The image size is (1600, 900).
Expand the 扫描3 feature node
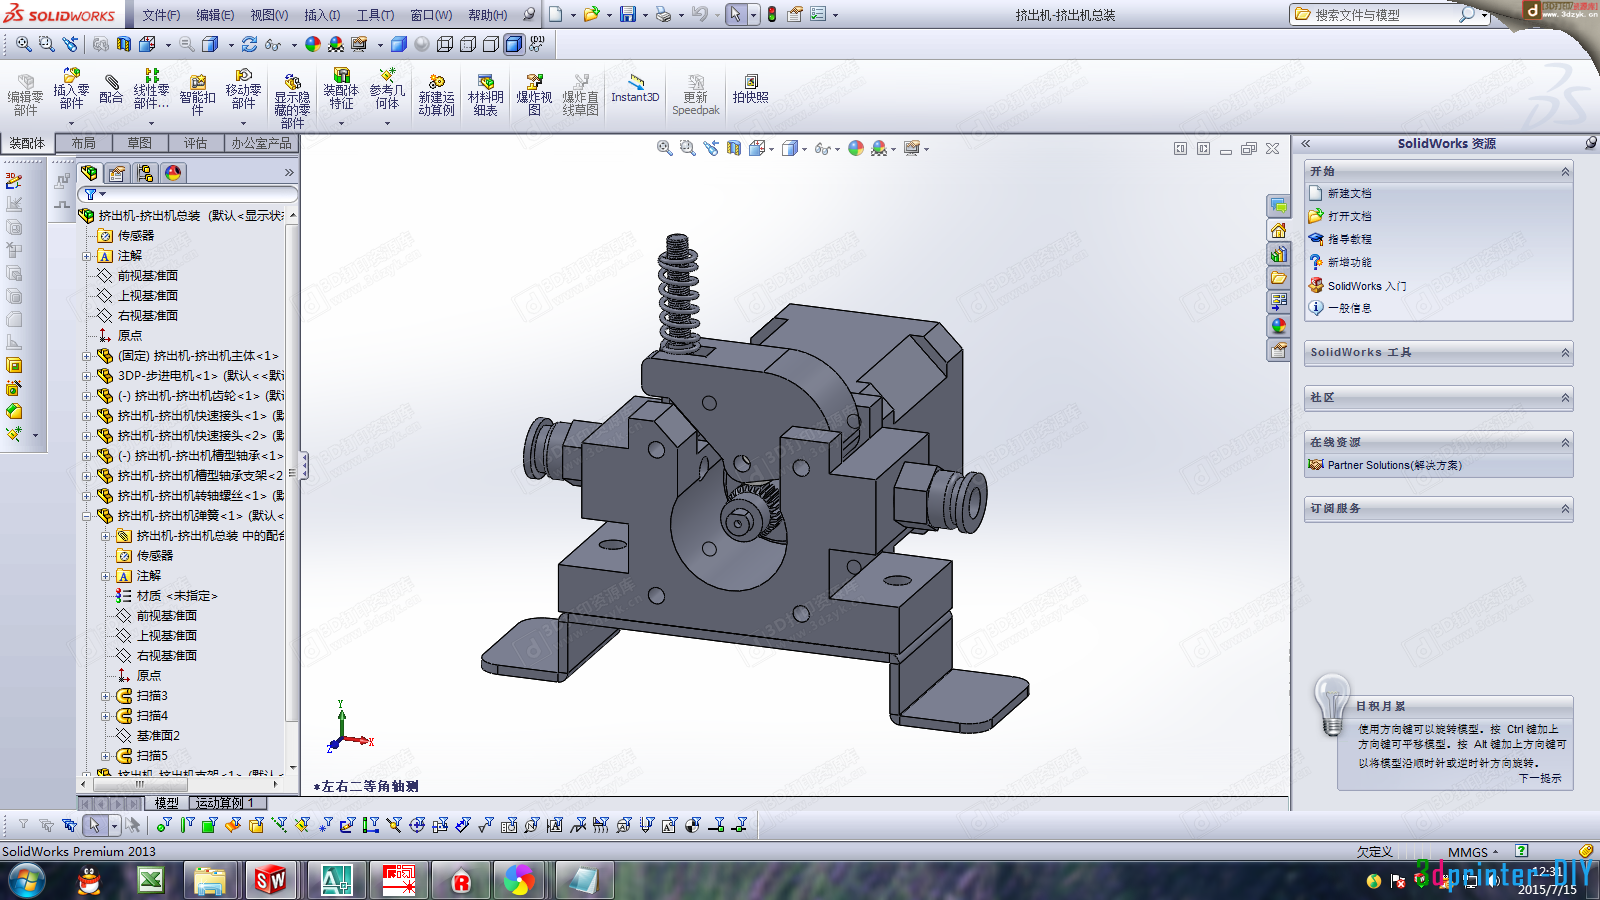(x=105, y=696)
